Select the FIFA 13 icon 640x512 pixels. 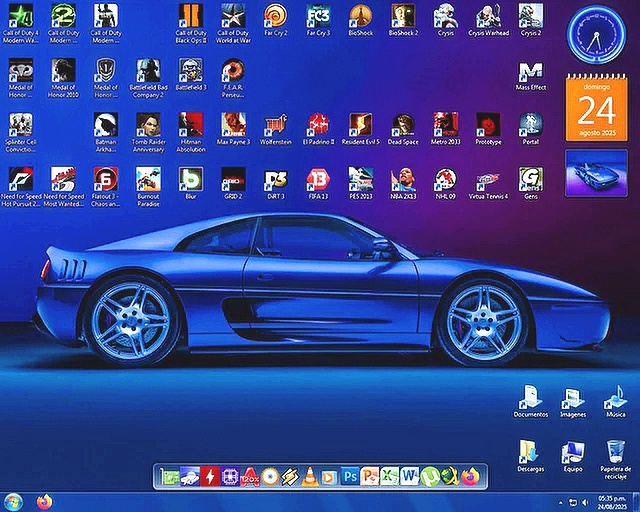coord(318,183)
